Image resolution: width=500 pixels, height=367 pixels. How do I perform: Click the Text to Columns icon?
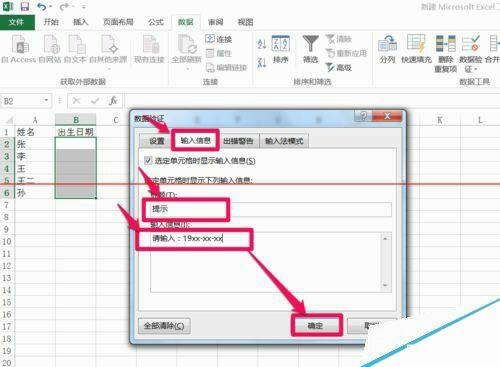(387, 49)
